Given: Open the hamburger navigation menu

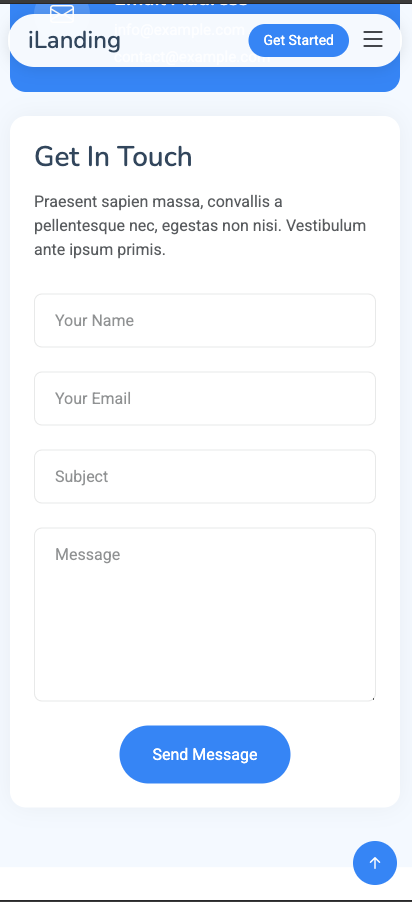Looking at the screenshot, I should click(373, 39).
